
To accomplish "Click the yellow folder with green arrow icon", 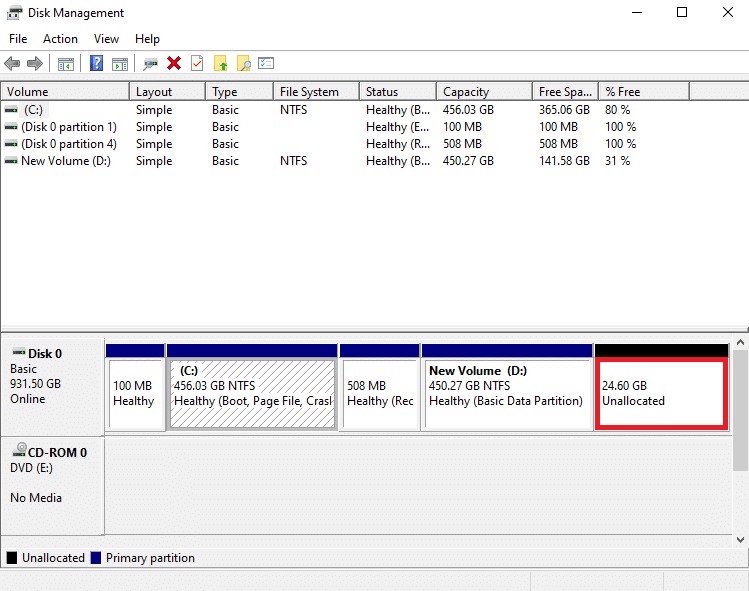I will pos(220,63).
